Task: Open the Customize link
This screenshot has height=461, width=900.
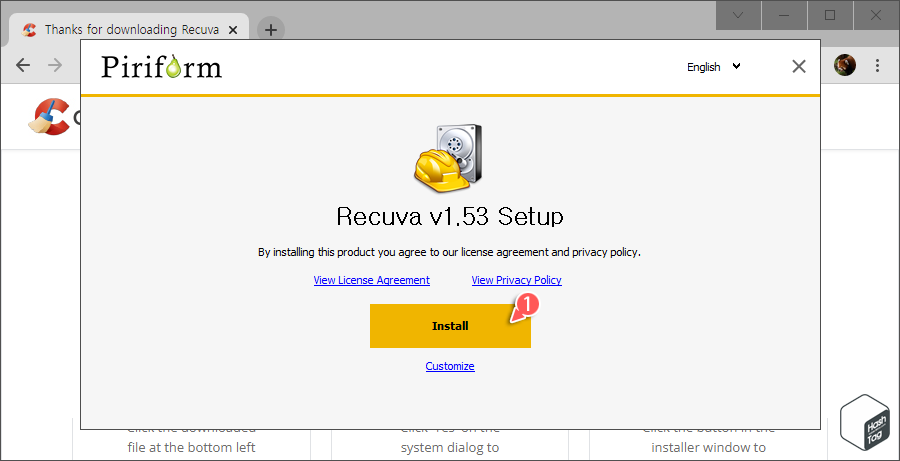Action: point(450,366)
